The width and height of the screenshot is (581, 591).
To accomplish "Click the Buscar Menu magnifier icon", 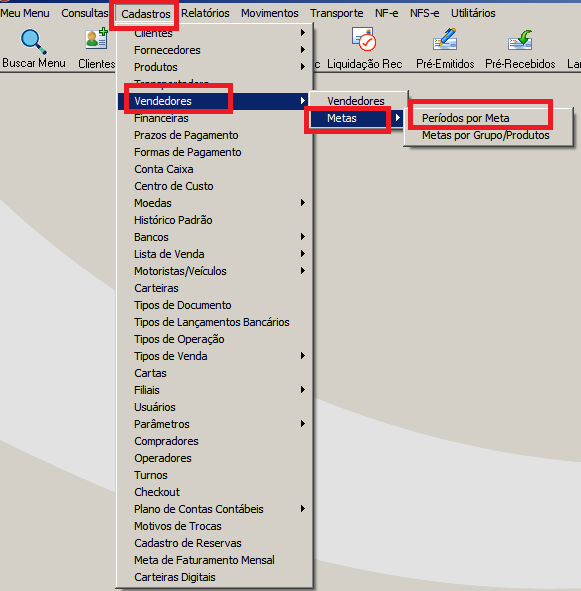I will (34, 41).
